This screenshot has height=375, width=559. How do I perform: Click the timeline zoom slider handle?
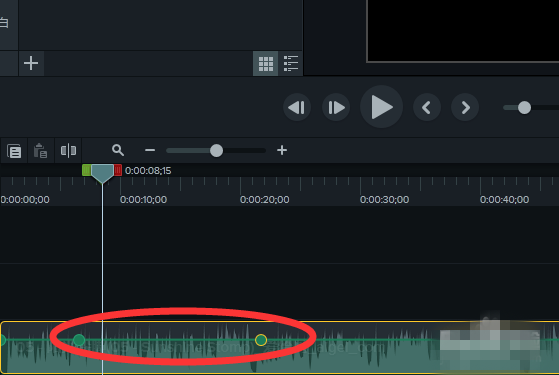[216, 150]
